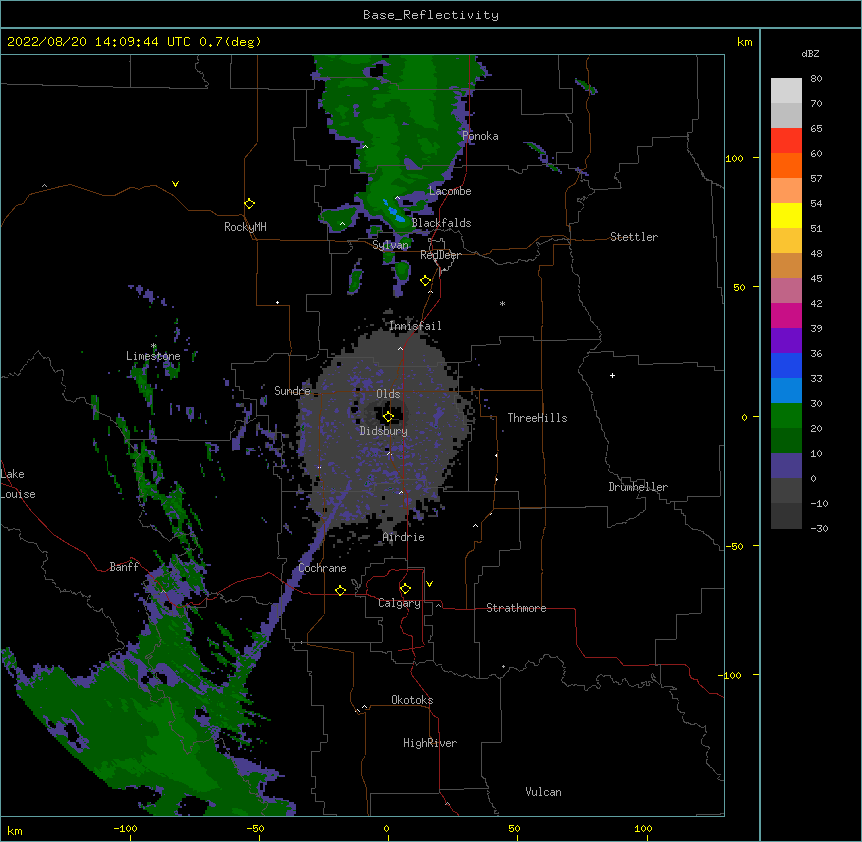The height and width of the screenshot is (842, 862).
Task: Click the Drumheller label
Action: tap(638, 487)
